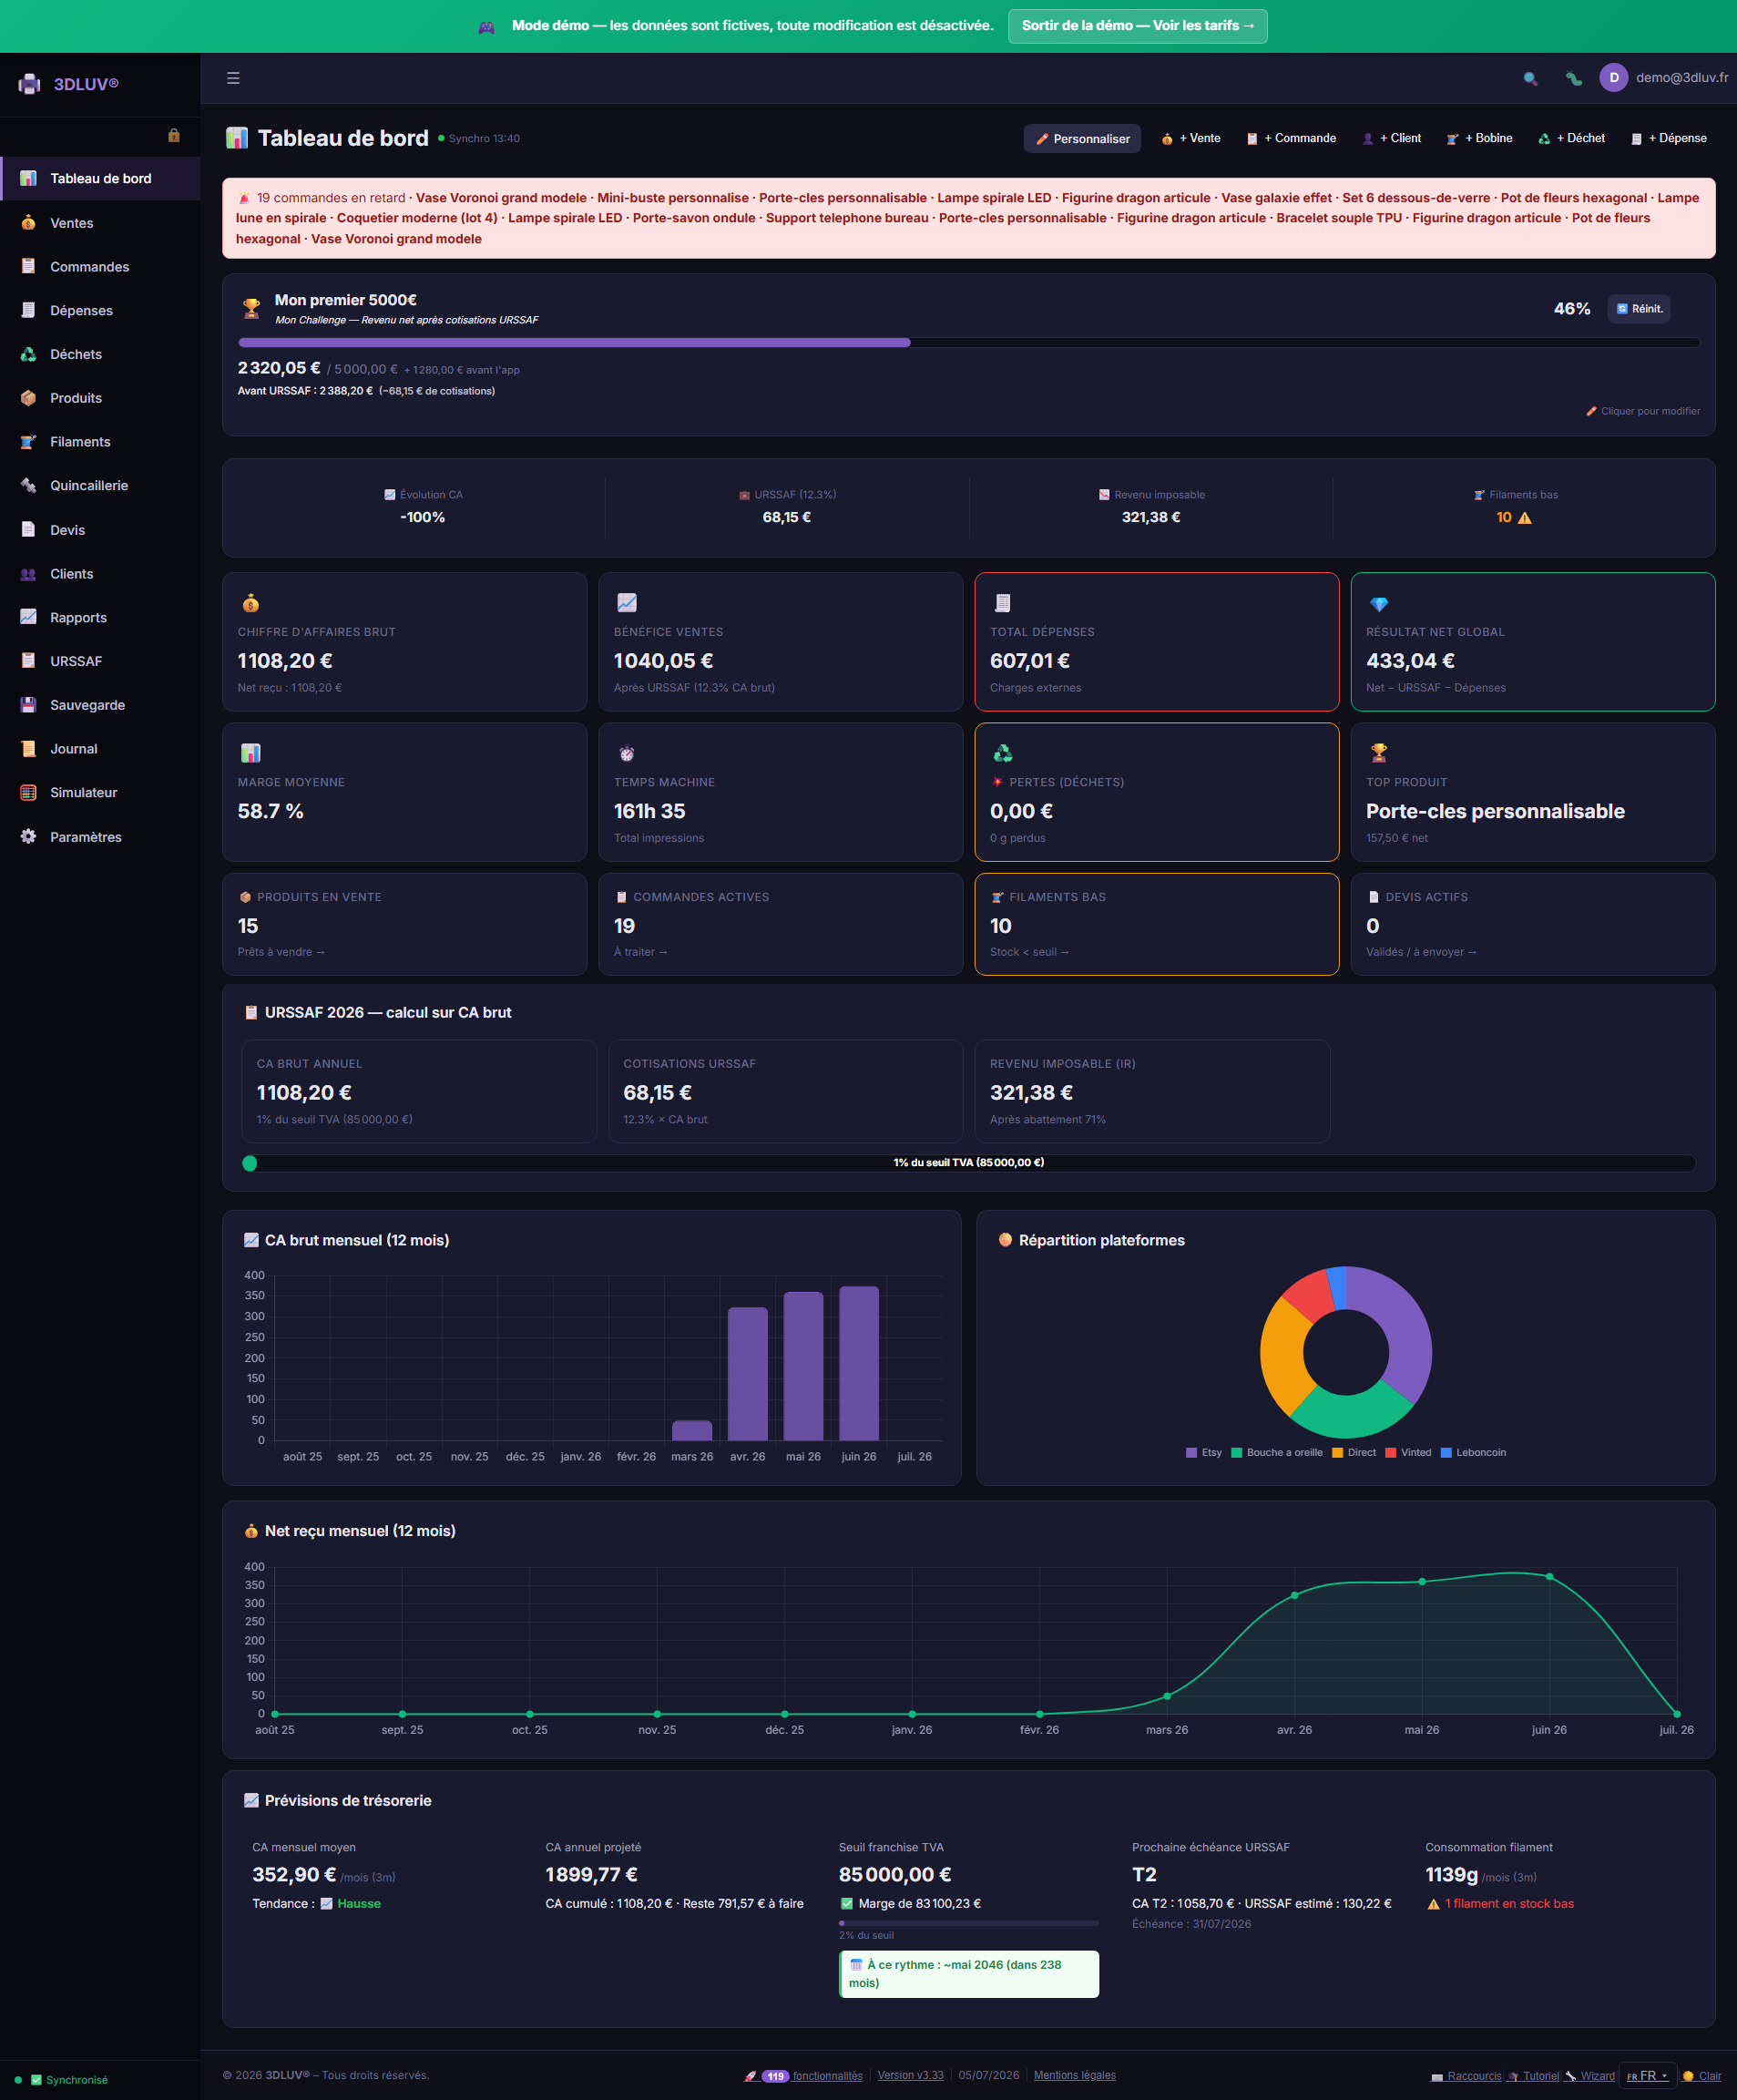
Task: Click Sortir de la démo button
Action: click(1137, 26)
